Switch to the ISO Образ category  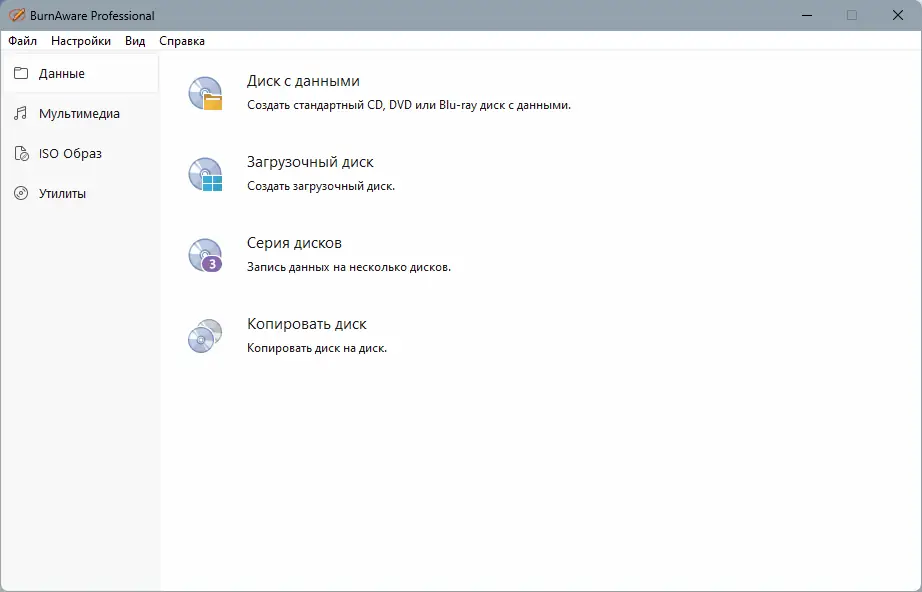[x=81, y=153]
